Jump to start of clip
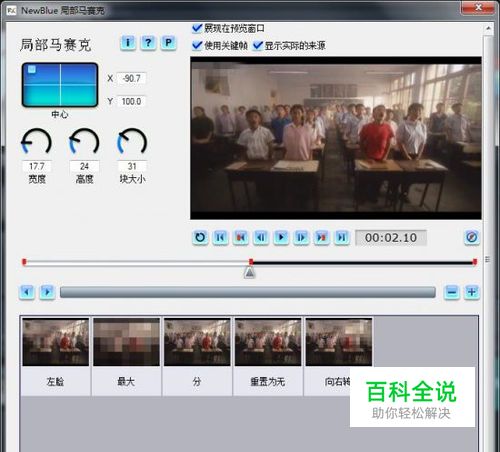 [220, 237]
